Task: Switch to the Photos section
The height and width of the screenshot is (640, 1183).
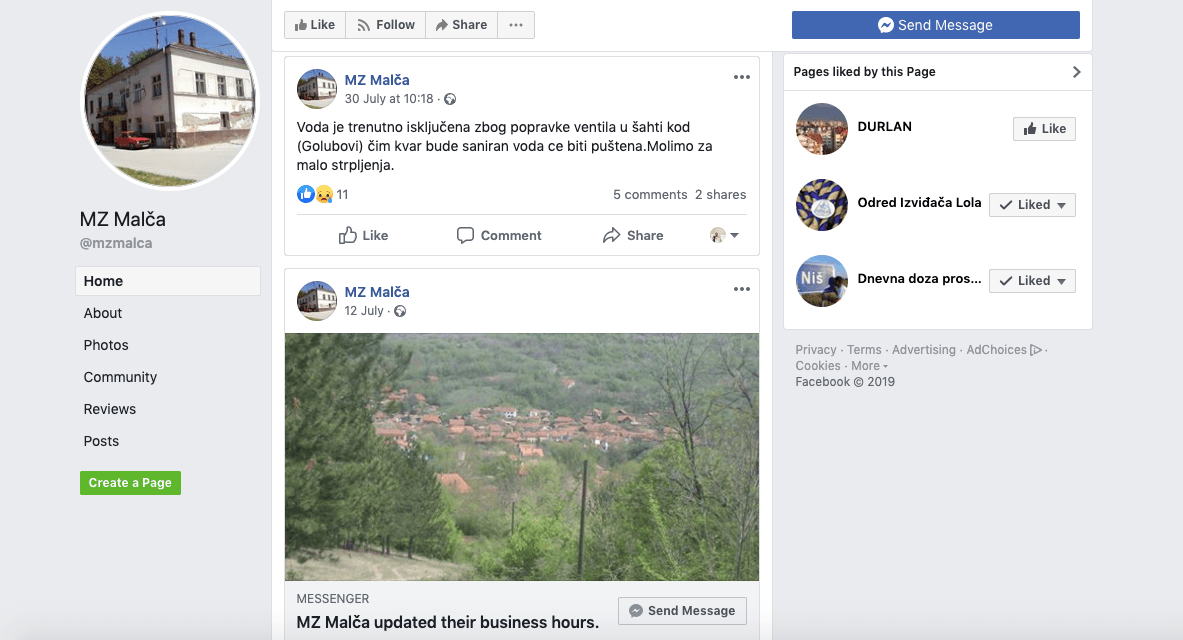Action: [105, 345]
